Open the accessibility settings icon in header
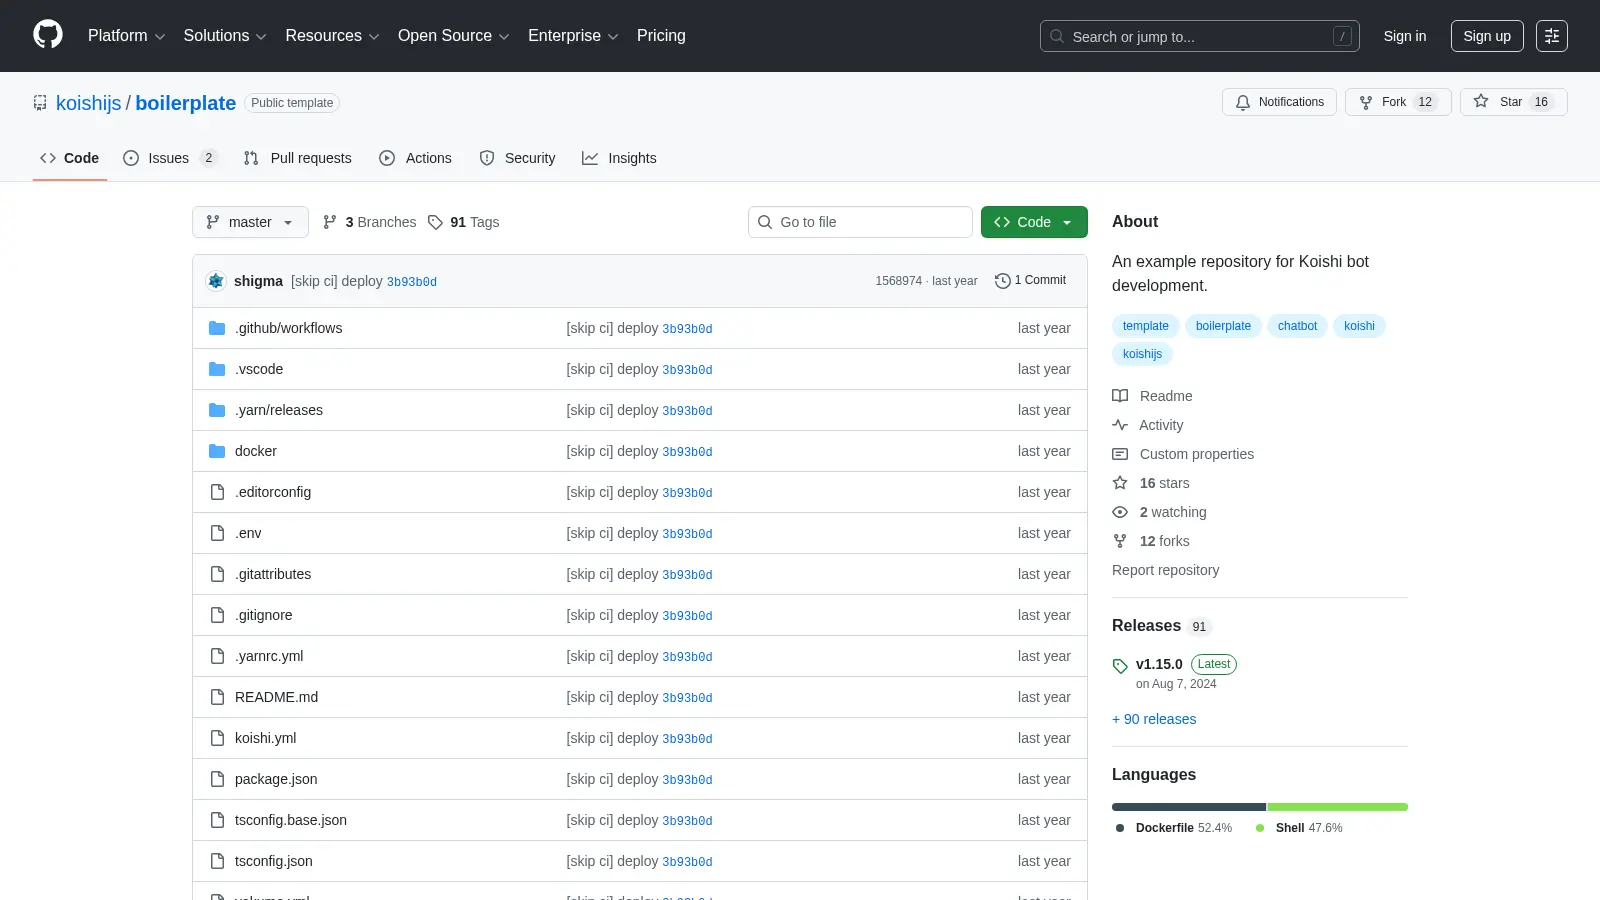 click(1552, 36)
